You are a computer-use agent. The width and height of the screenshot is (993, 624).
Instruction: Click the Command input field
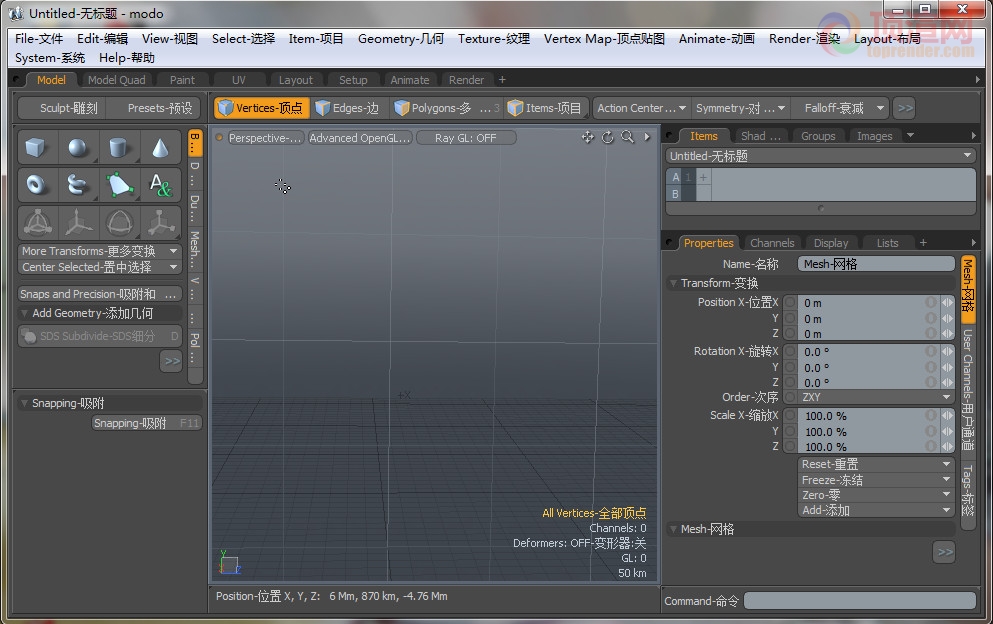(x=860, y=601)
